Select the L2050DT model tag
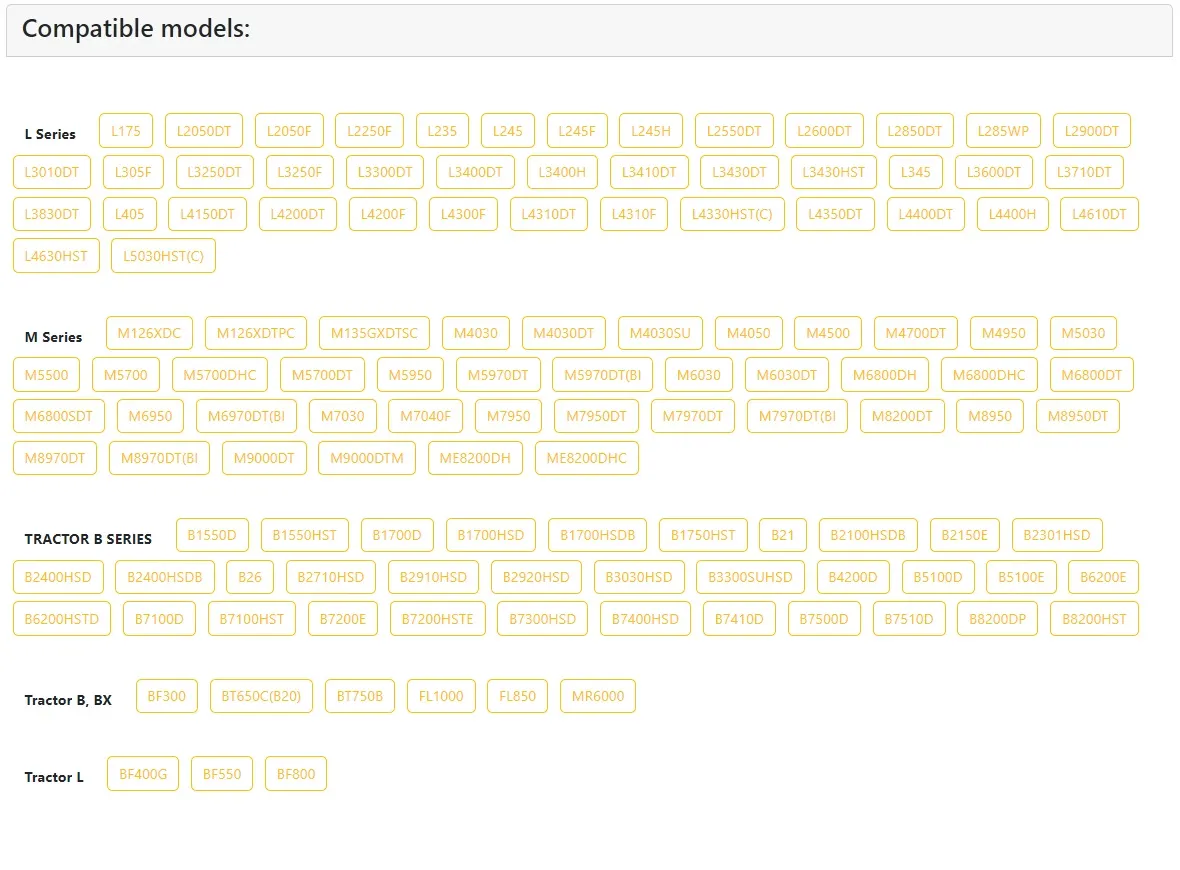Screen dimensions: 1180x870 (x=204, y=131)
